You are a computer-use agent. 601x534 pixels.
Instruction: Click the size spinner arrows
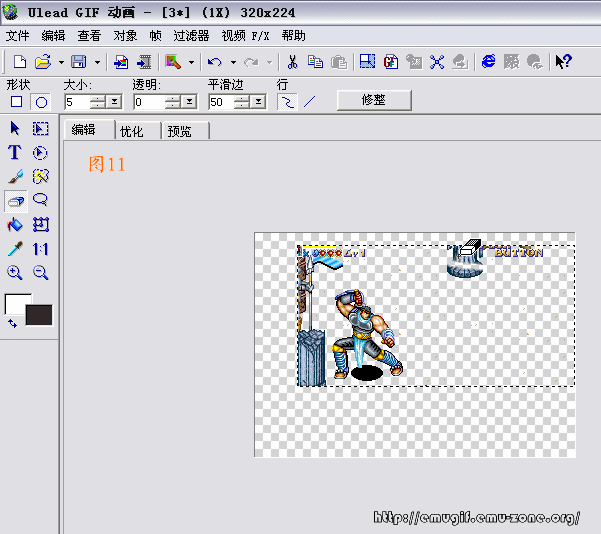(x=98, y=102)
